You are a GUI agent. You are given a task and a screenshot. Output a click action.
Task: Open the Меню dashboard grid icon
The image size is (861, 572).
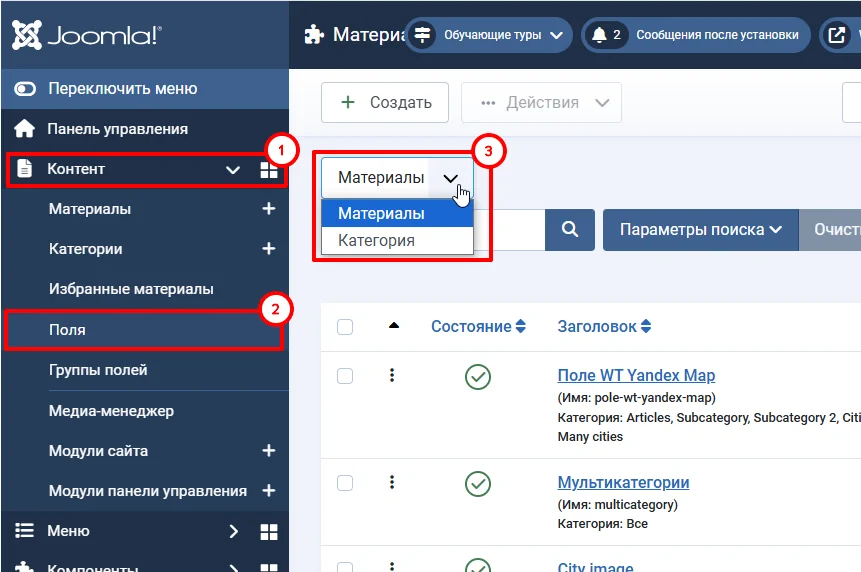(x=269, y=531)
